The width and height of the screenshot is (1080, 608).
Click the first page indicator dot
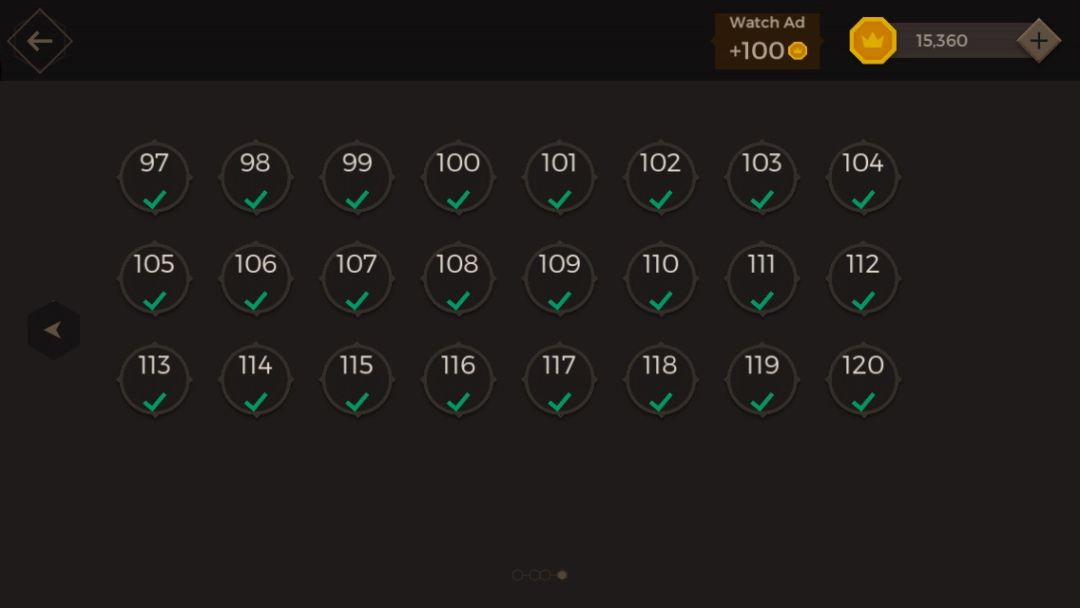coord(517,575)
